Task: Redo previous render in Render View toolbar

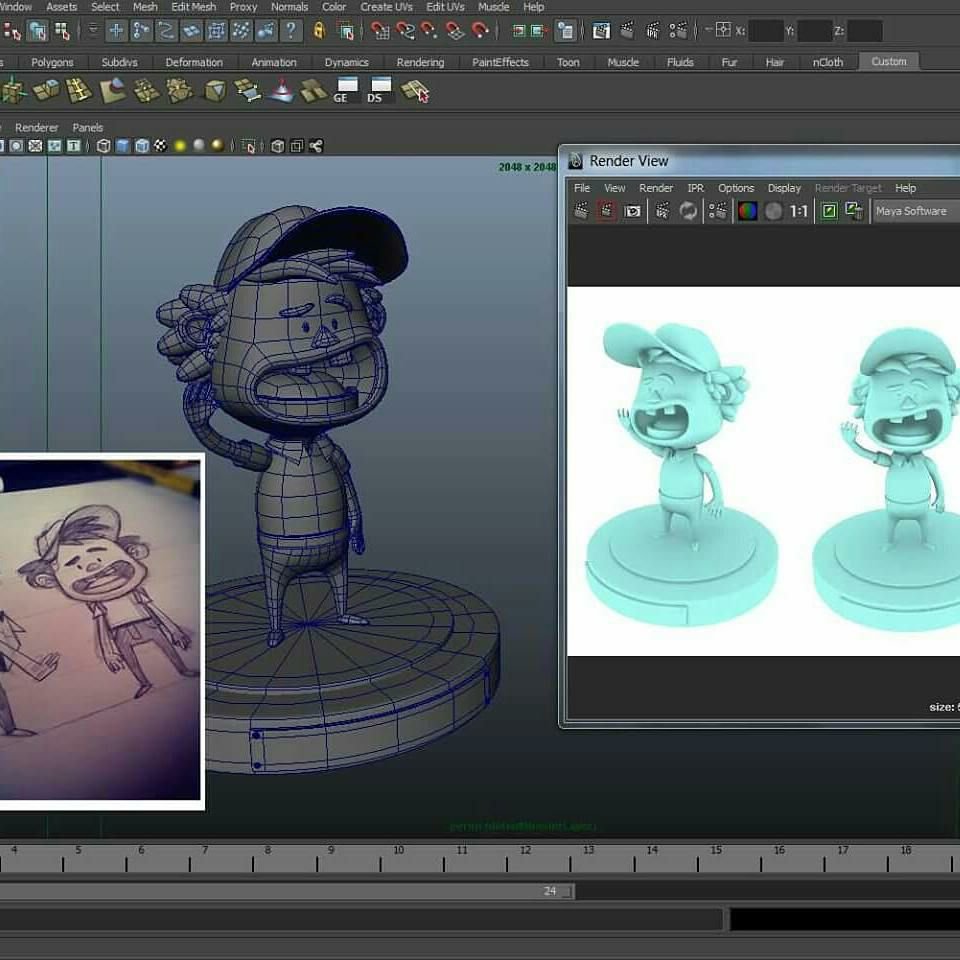Action: pos(581,211)
